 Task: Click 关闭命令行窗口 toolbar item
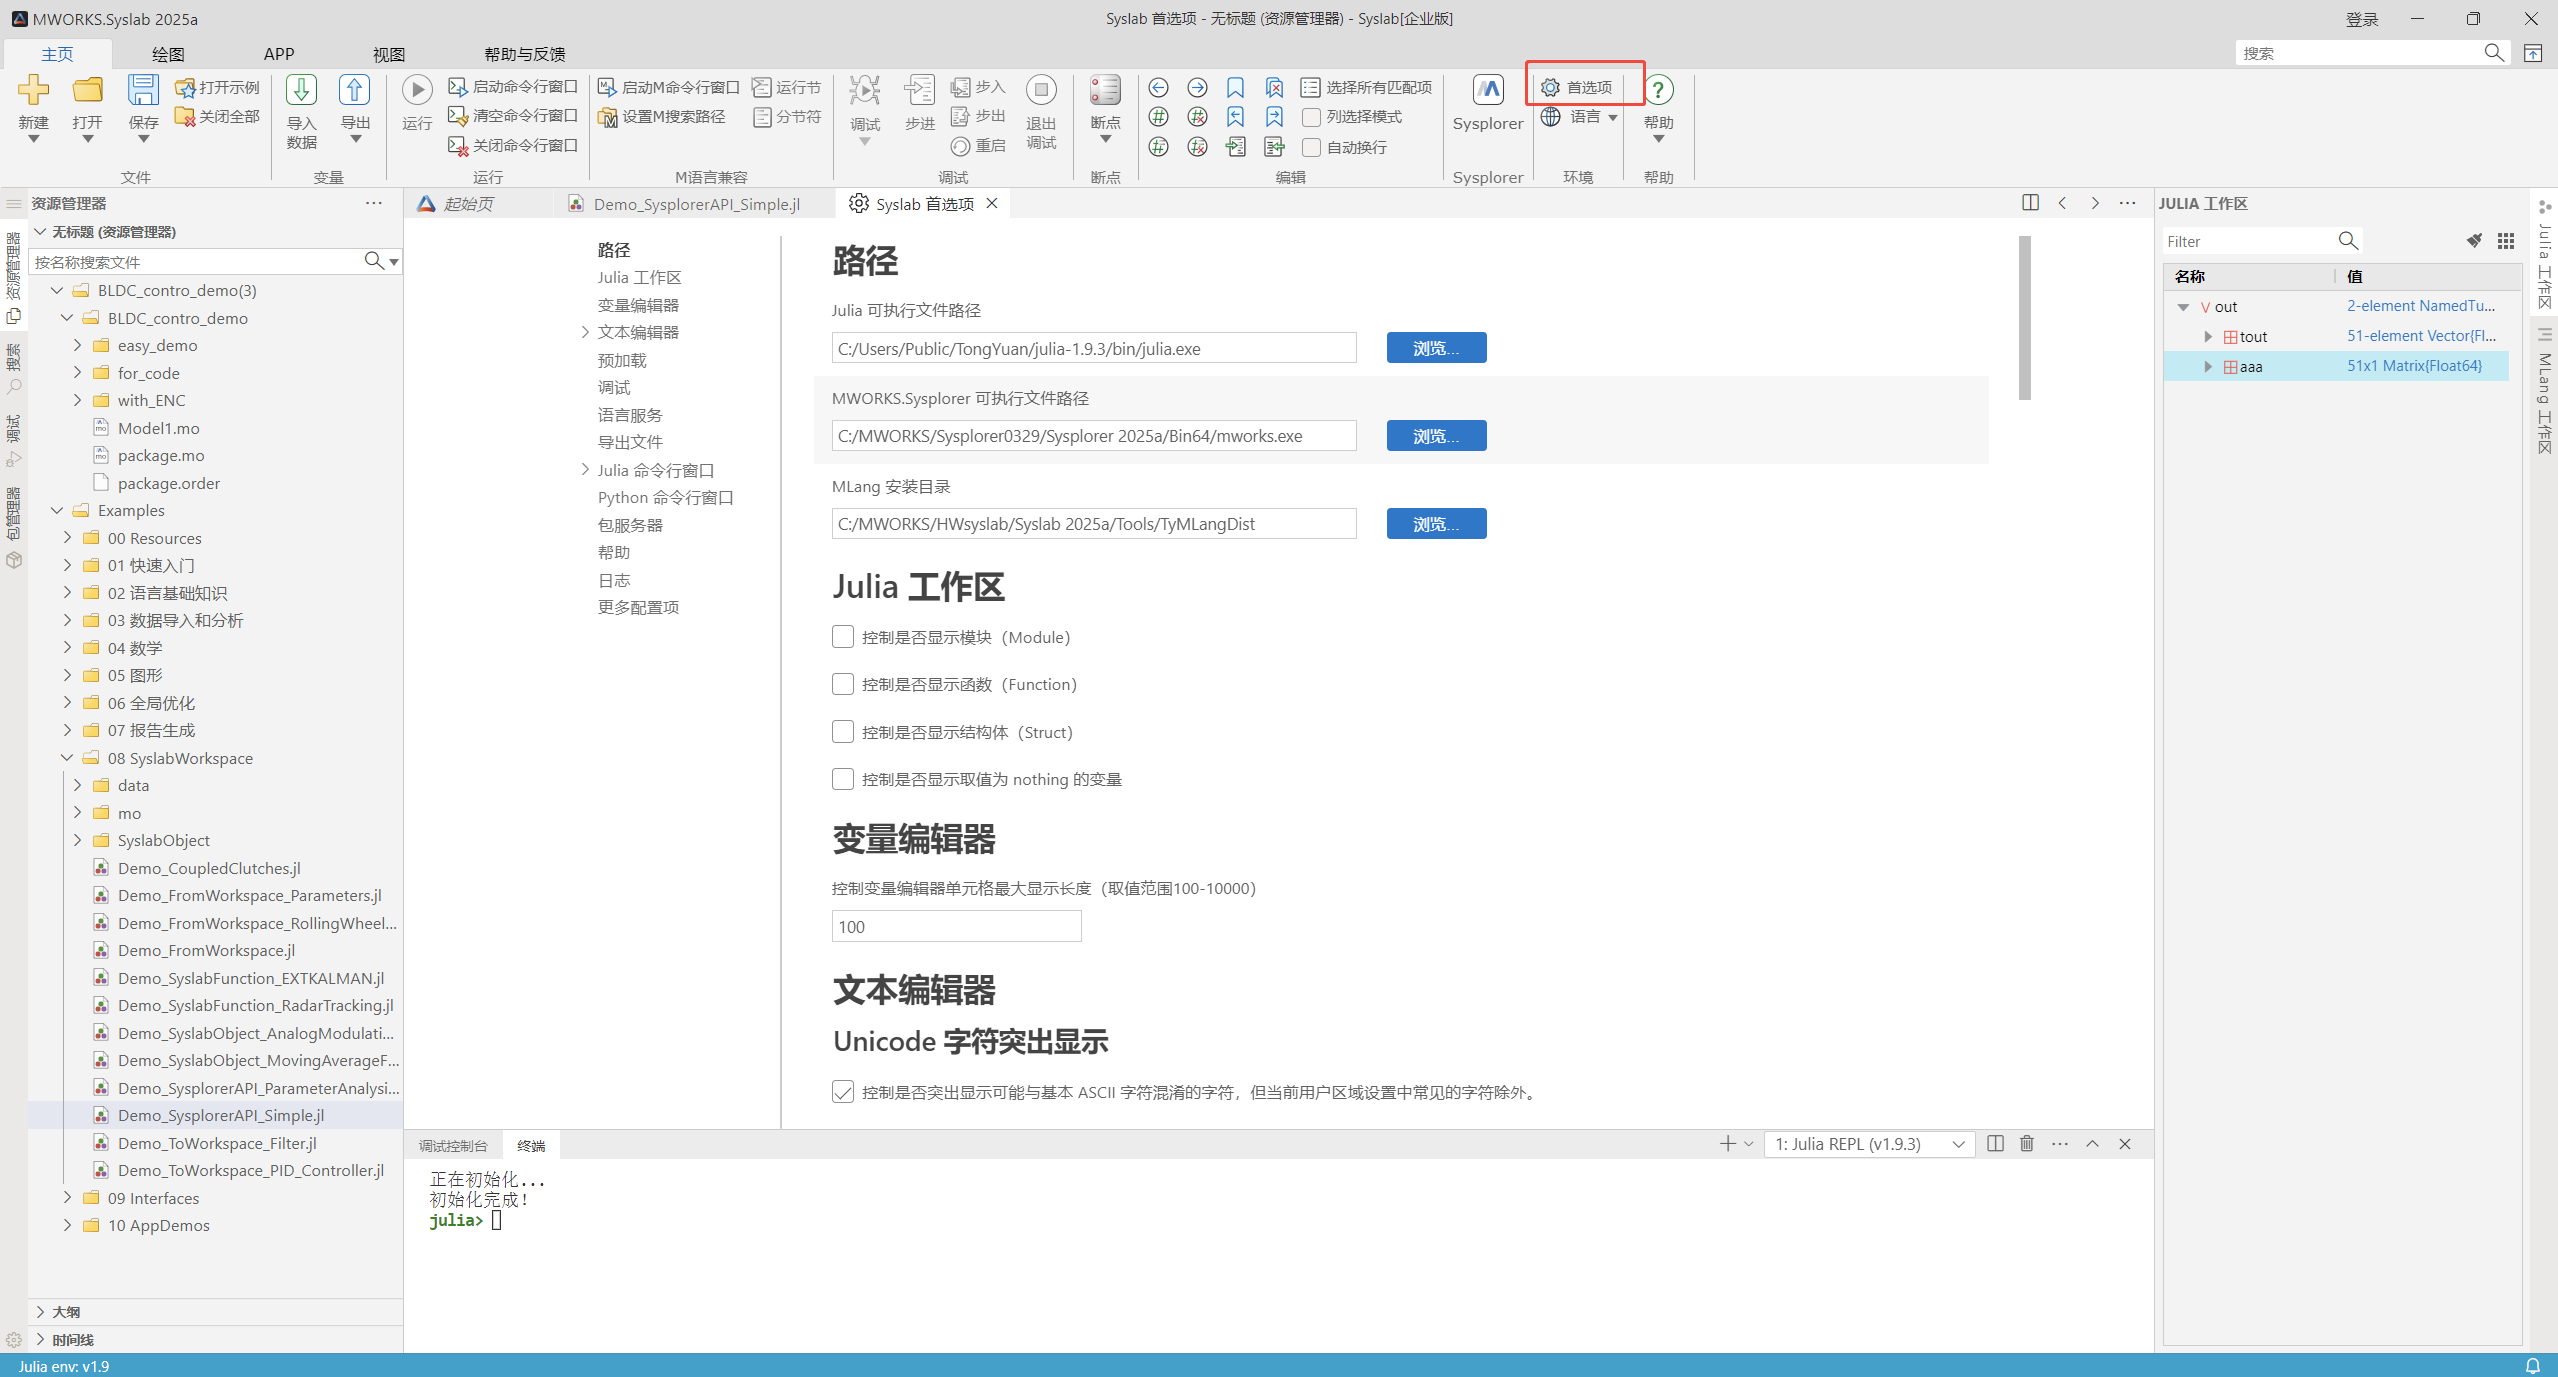[513, 146]
